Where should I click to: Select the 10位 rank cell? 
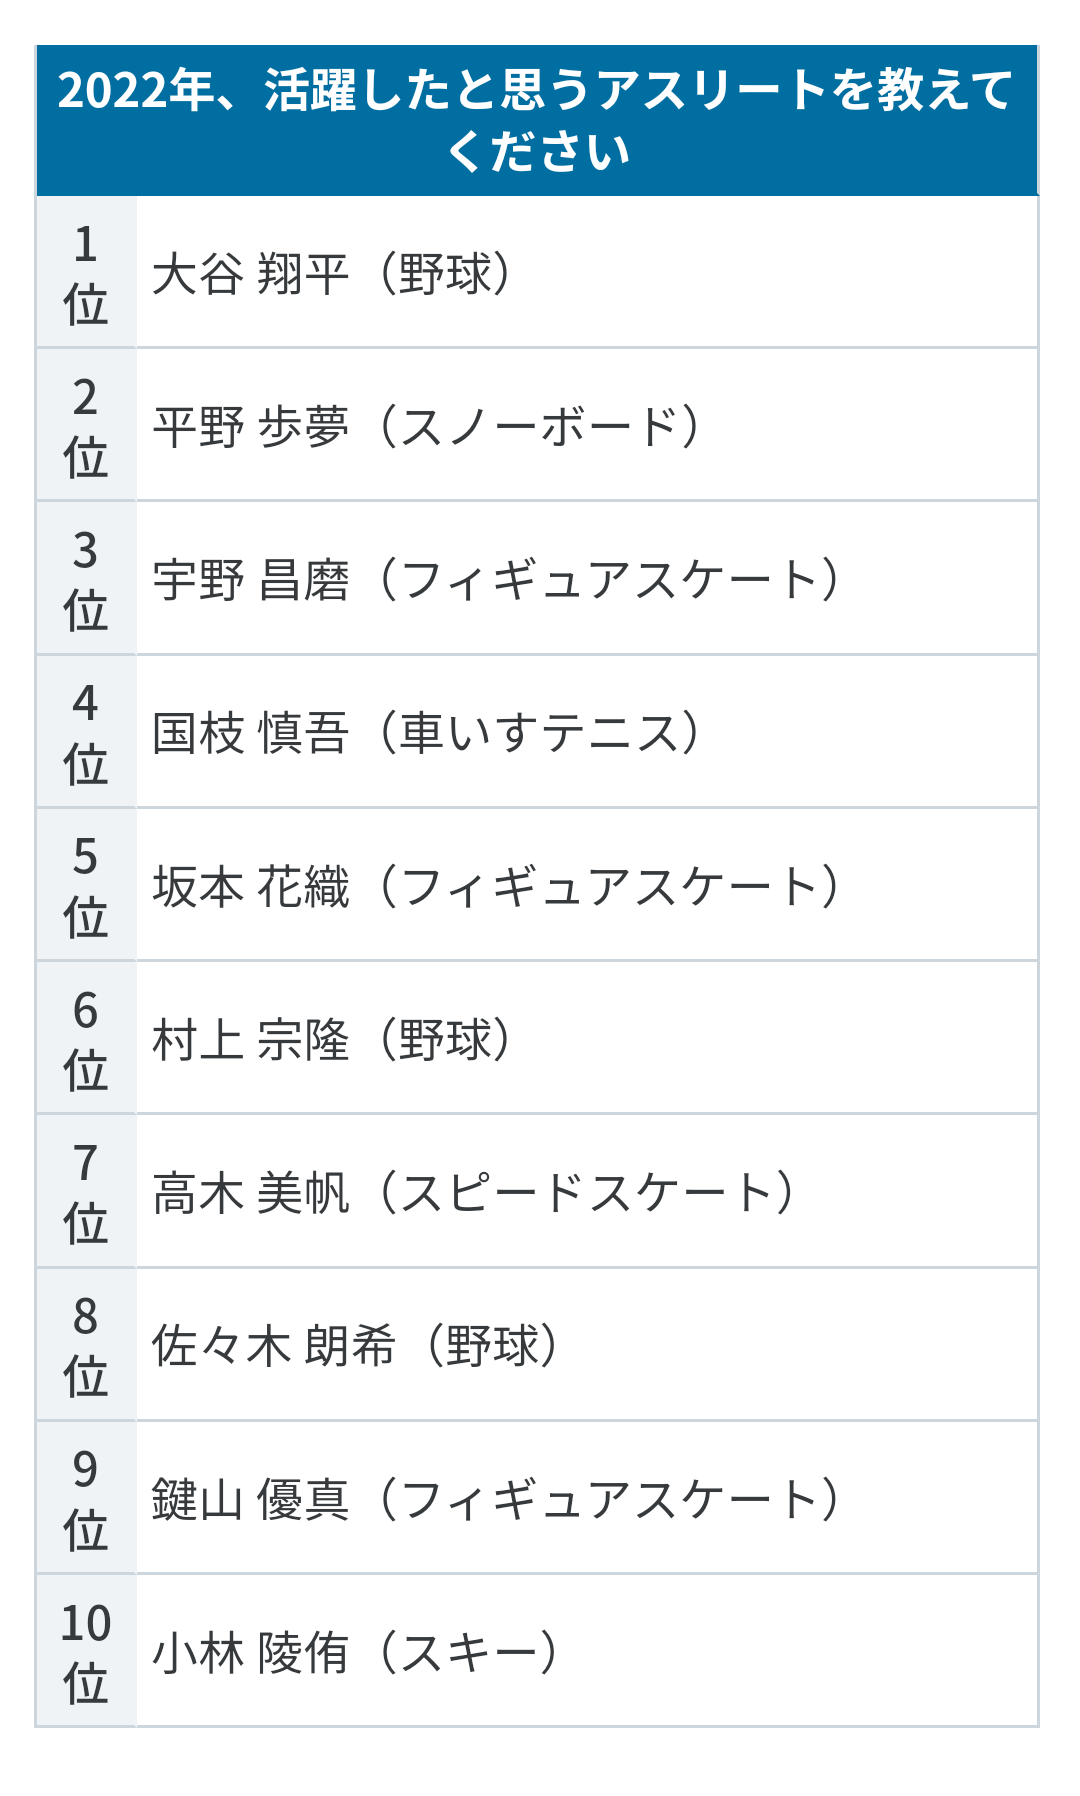coord(86,1651)
